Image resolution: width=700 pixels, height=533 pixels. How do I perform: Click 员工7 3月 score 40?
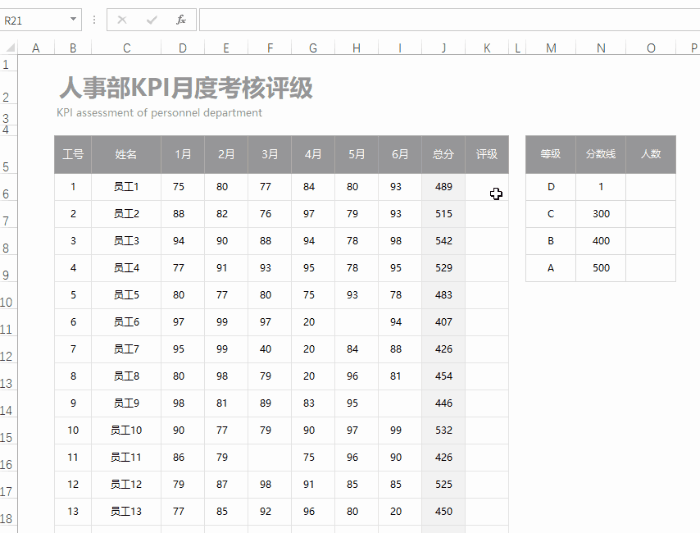(x=270, y=349)
